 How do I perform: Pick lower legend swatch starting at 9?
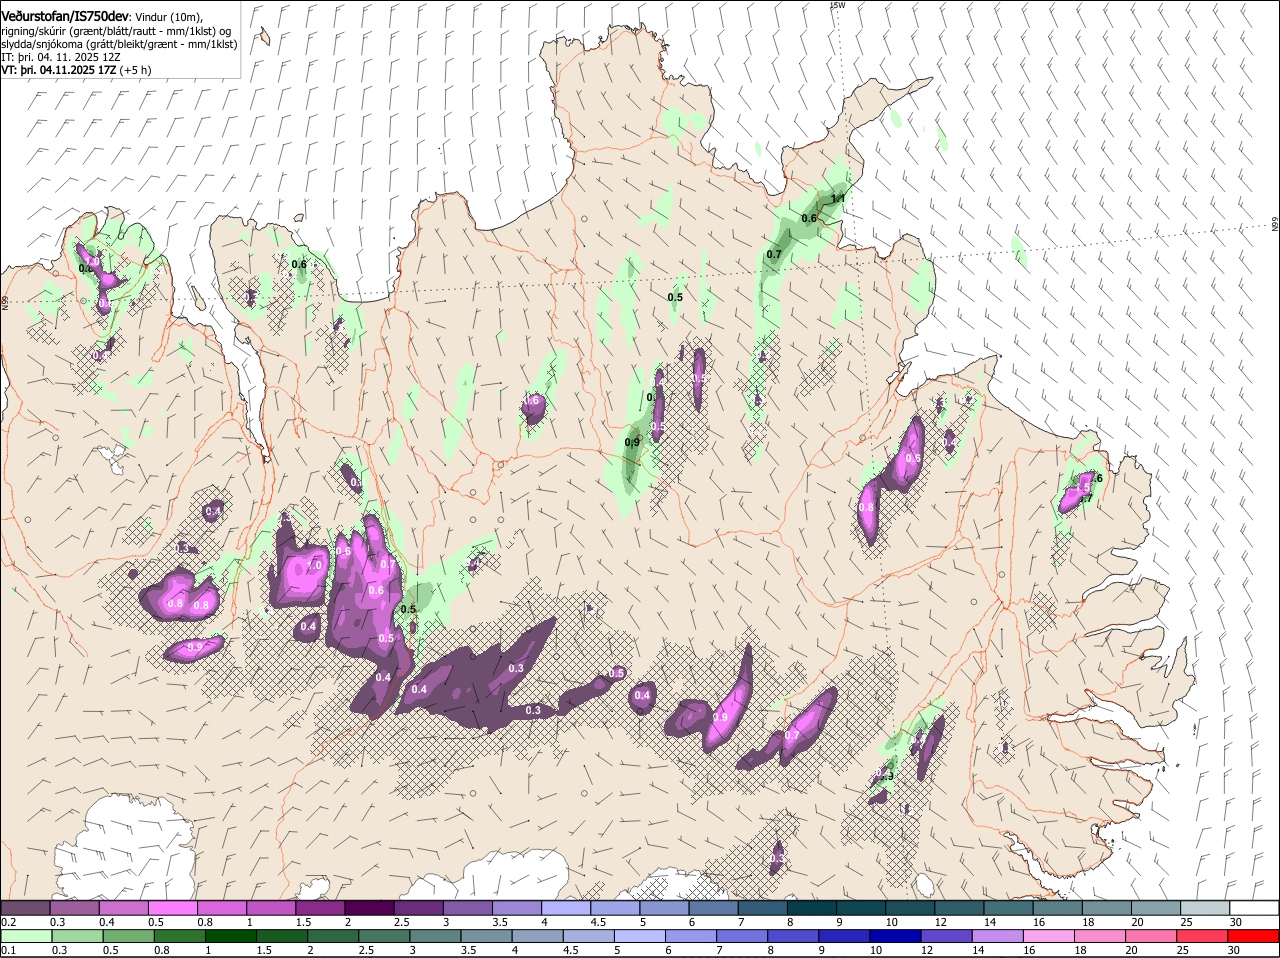(x=844, y=936)
